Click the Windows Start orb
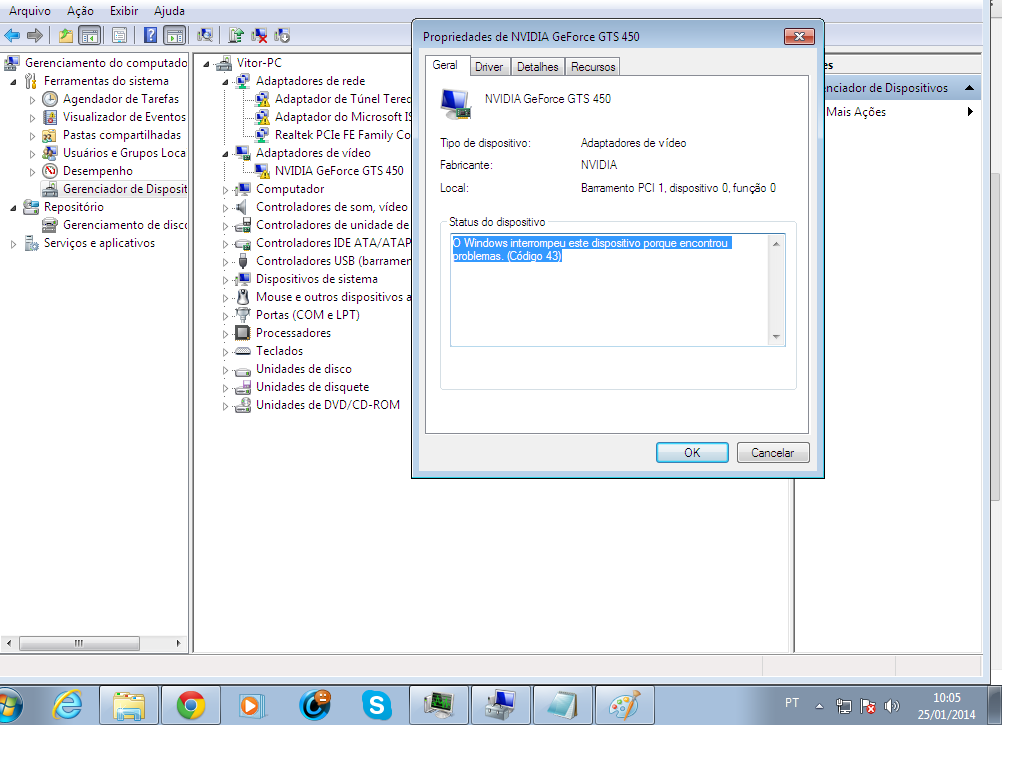This screenshot has height=768, width=1024. [9, 705]
